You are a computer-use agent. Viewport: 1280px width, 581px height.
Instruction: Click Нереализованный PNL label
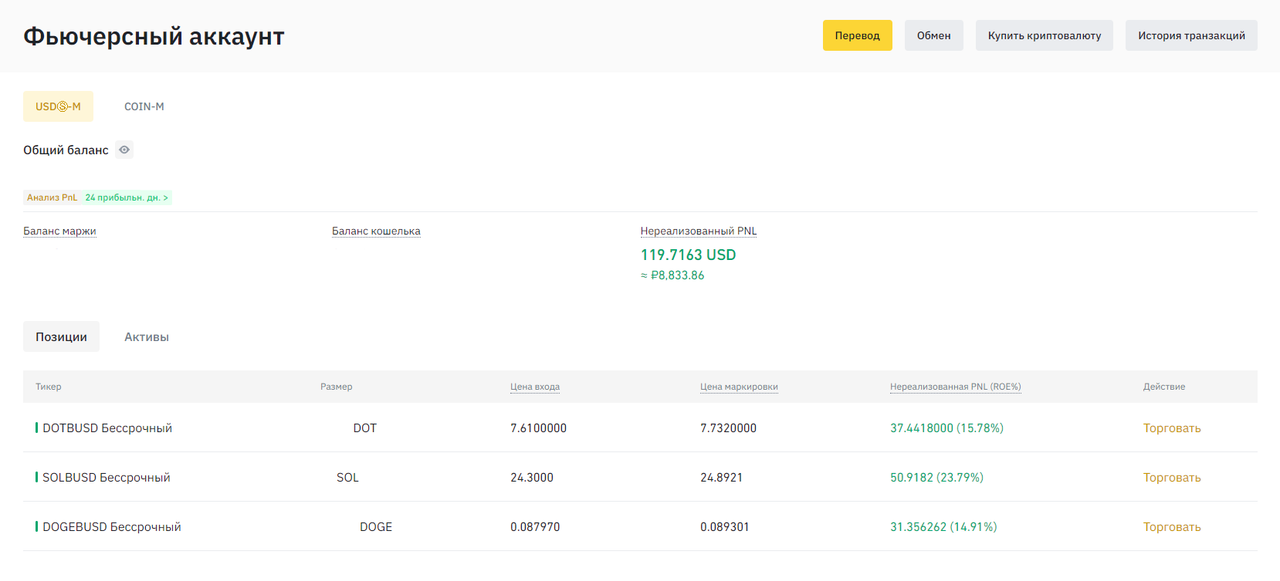point(699,231)
